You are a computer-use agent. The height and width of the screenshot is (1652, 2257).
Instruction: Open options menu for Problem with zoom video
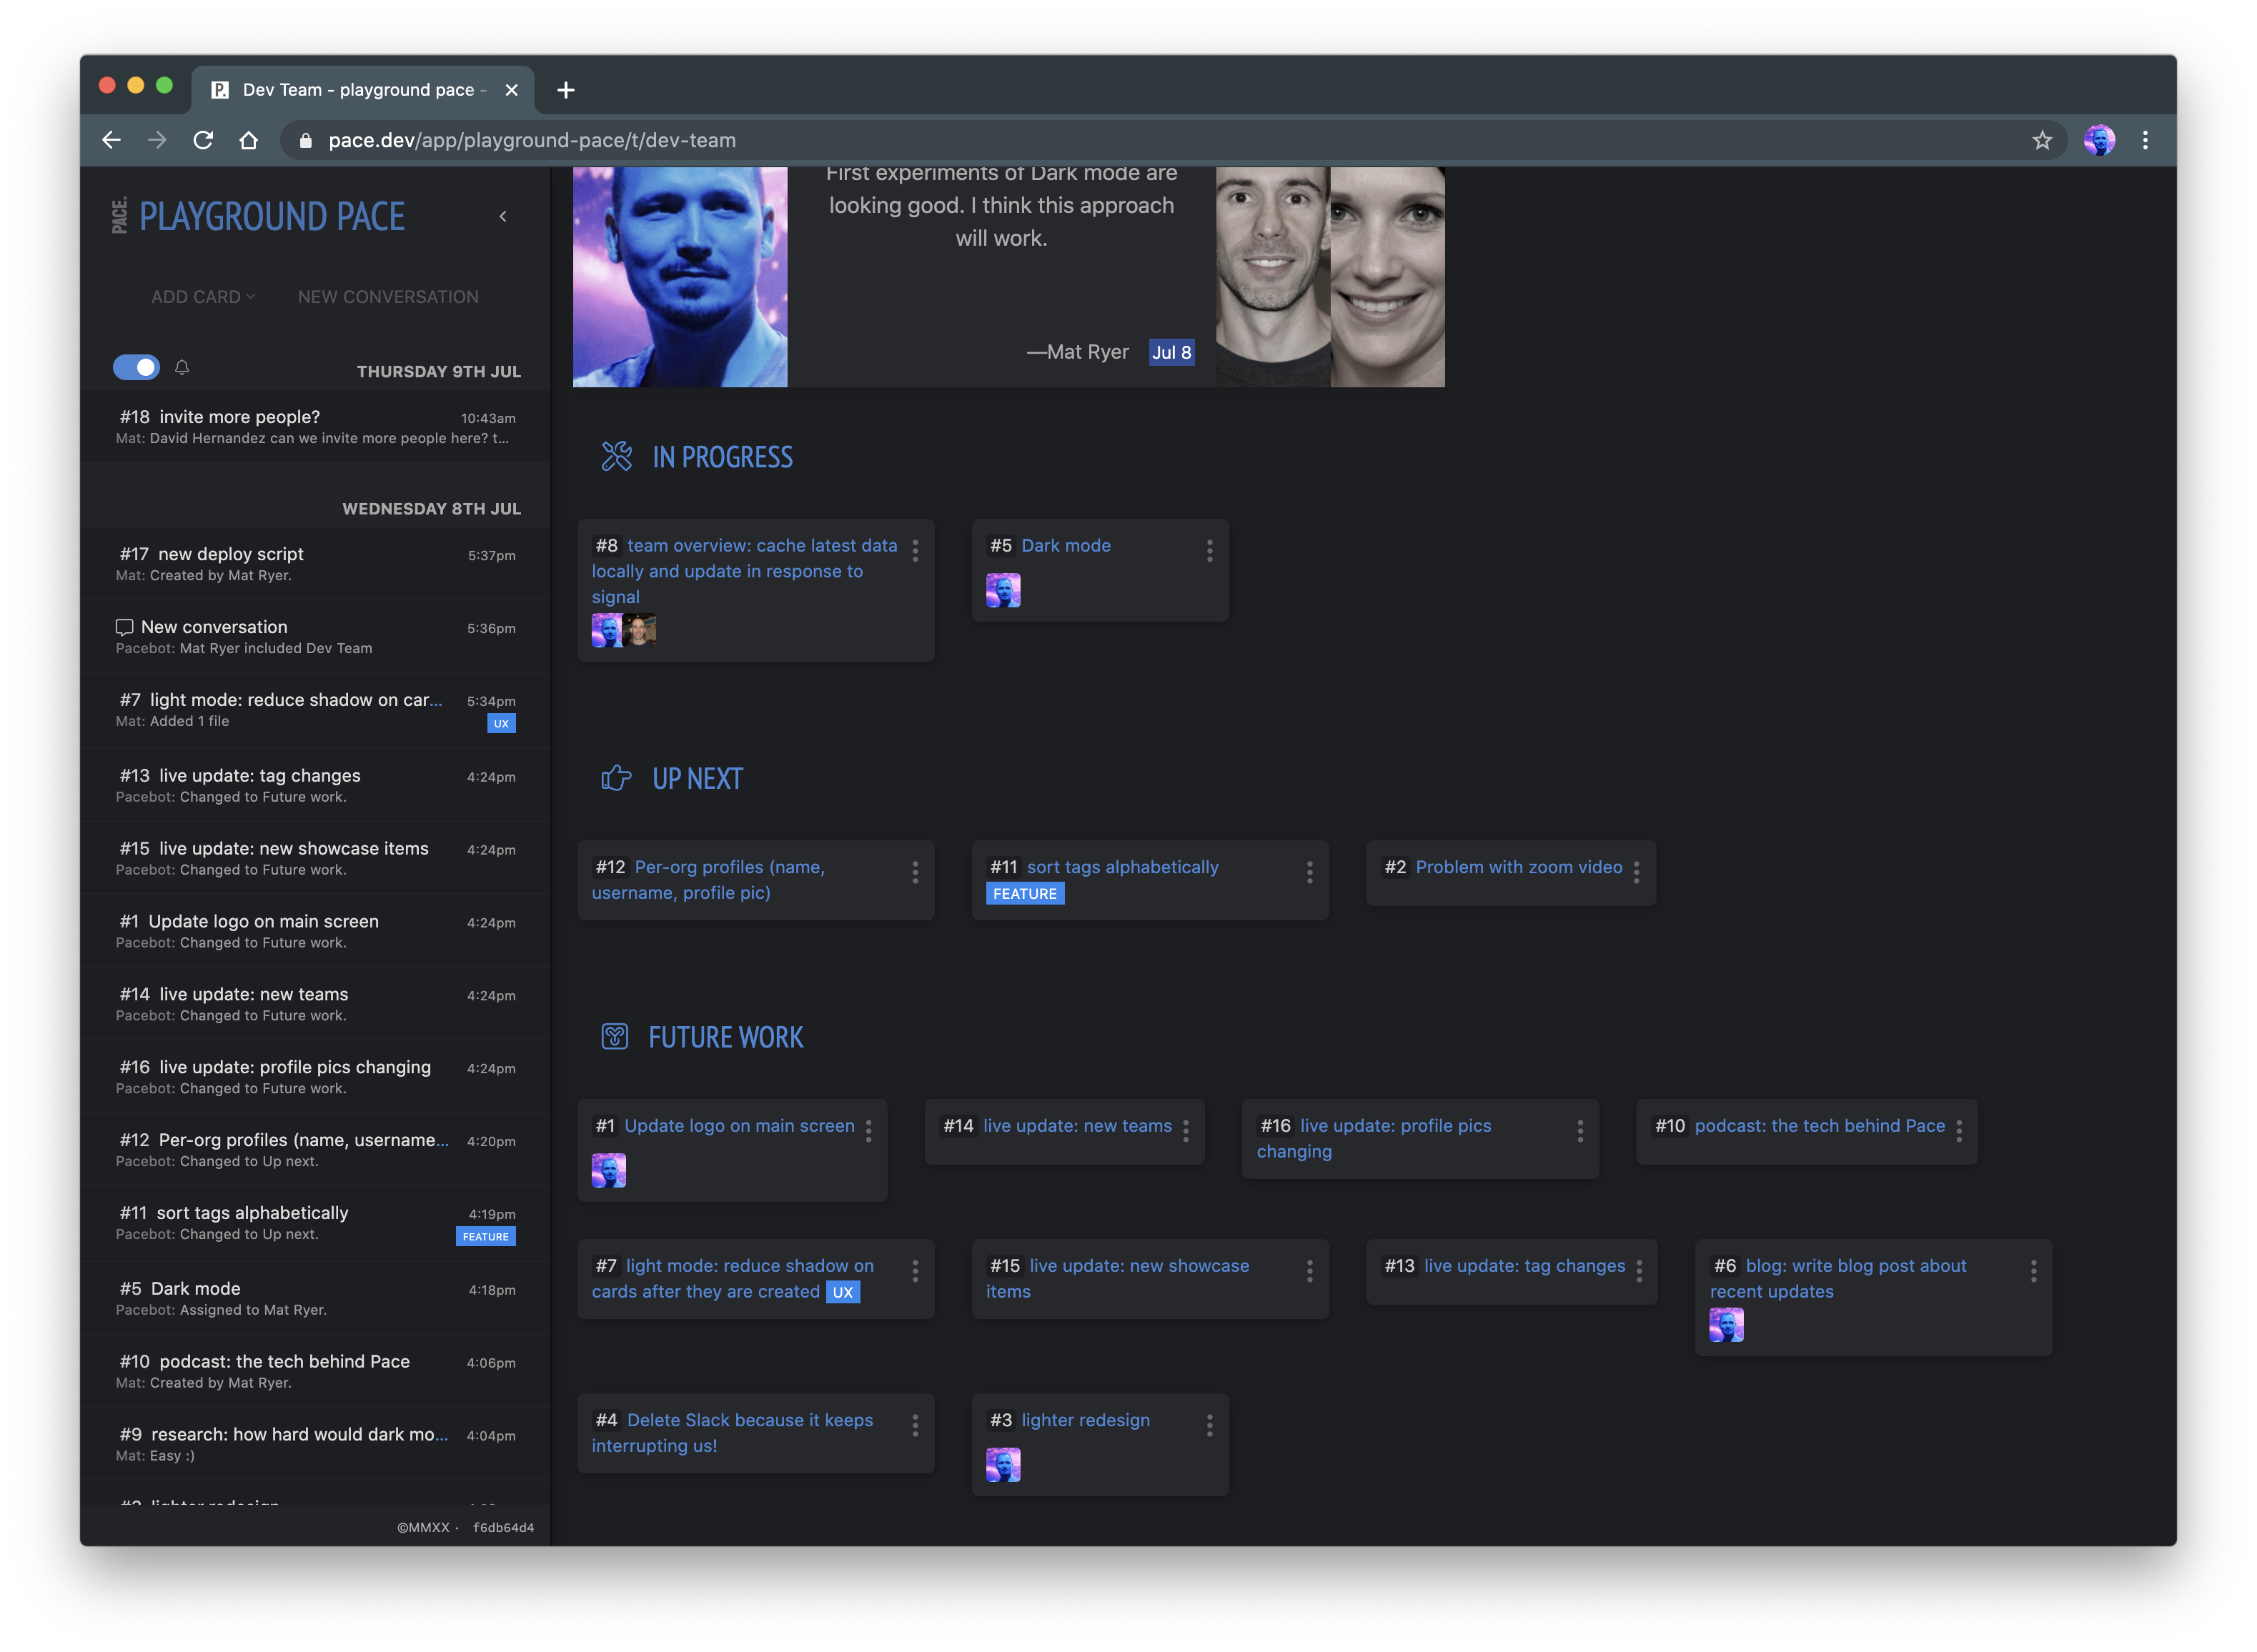(1636, 872)
